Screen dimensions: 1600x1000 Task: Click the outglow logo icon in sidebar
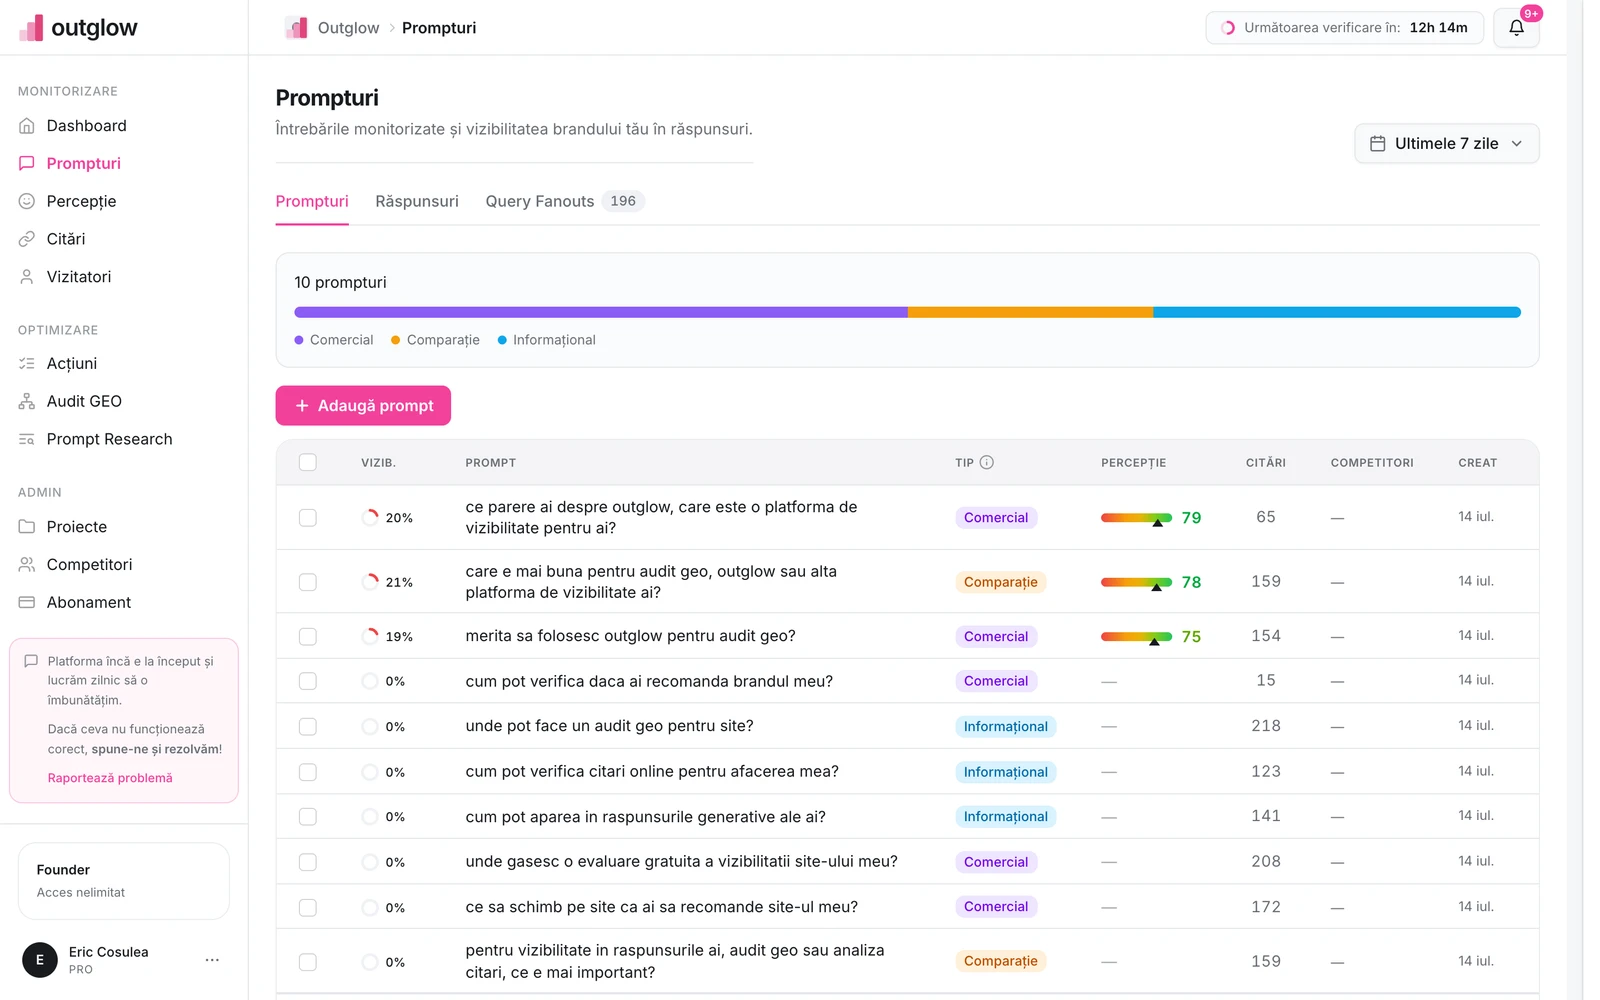[32, 28]
